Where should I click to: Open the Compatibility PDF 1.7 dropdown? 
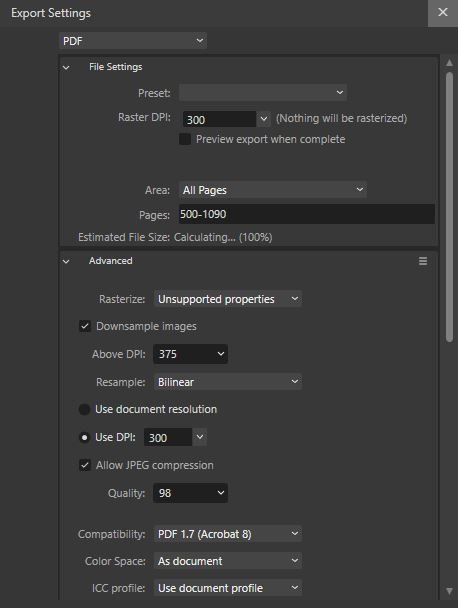point(228,534)
